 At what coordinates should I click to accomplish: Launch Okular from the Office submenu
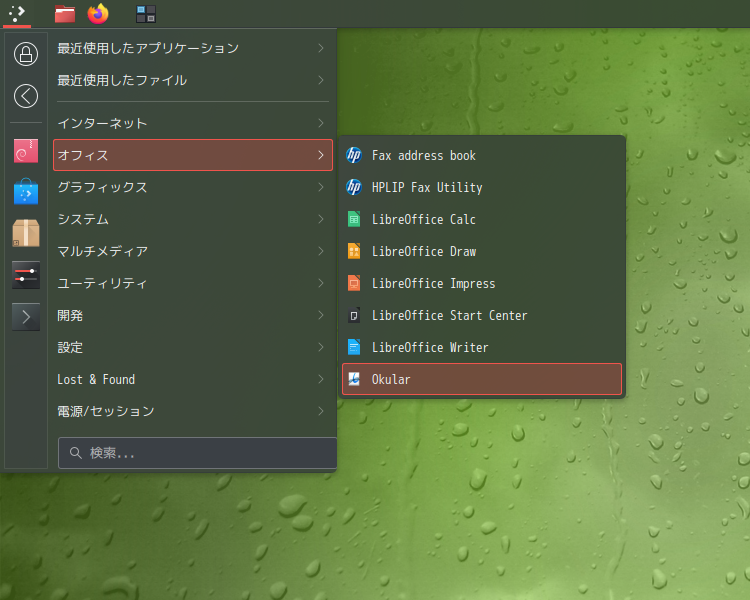click(x=482, y=379)
